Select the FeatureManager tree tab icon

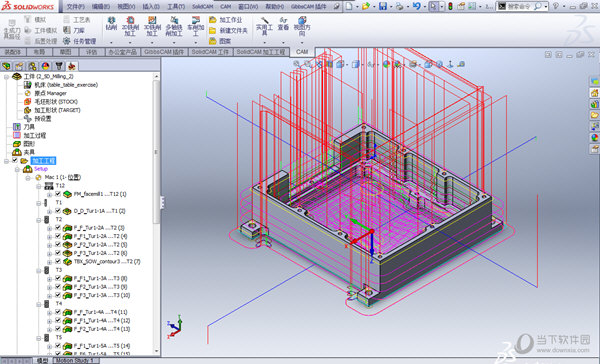point(6,66)
